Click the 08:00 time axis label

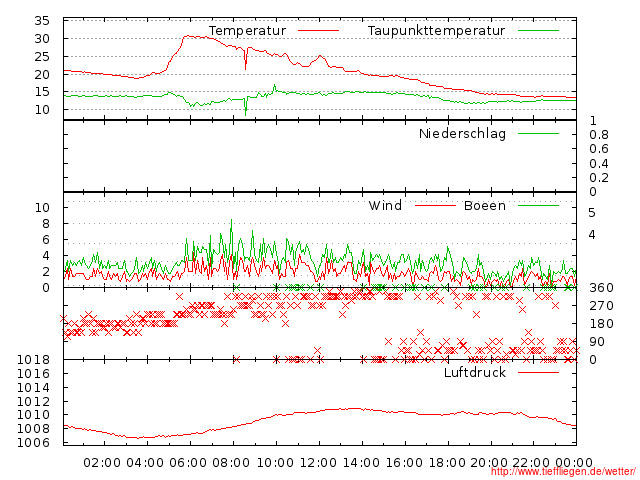[x=231, y=463]
